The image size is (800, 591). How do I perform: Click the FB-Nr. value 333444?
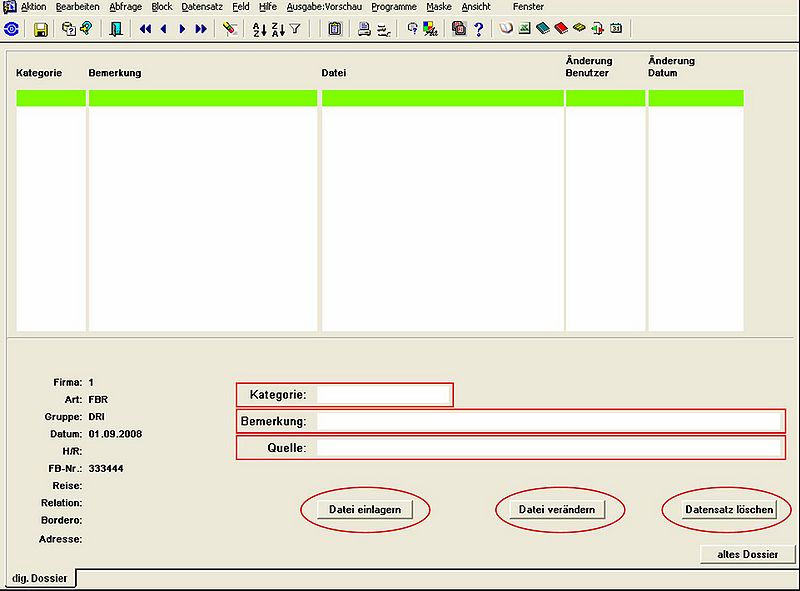click(x=106, y=469)
